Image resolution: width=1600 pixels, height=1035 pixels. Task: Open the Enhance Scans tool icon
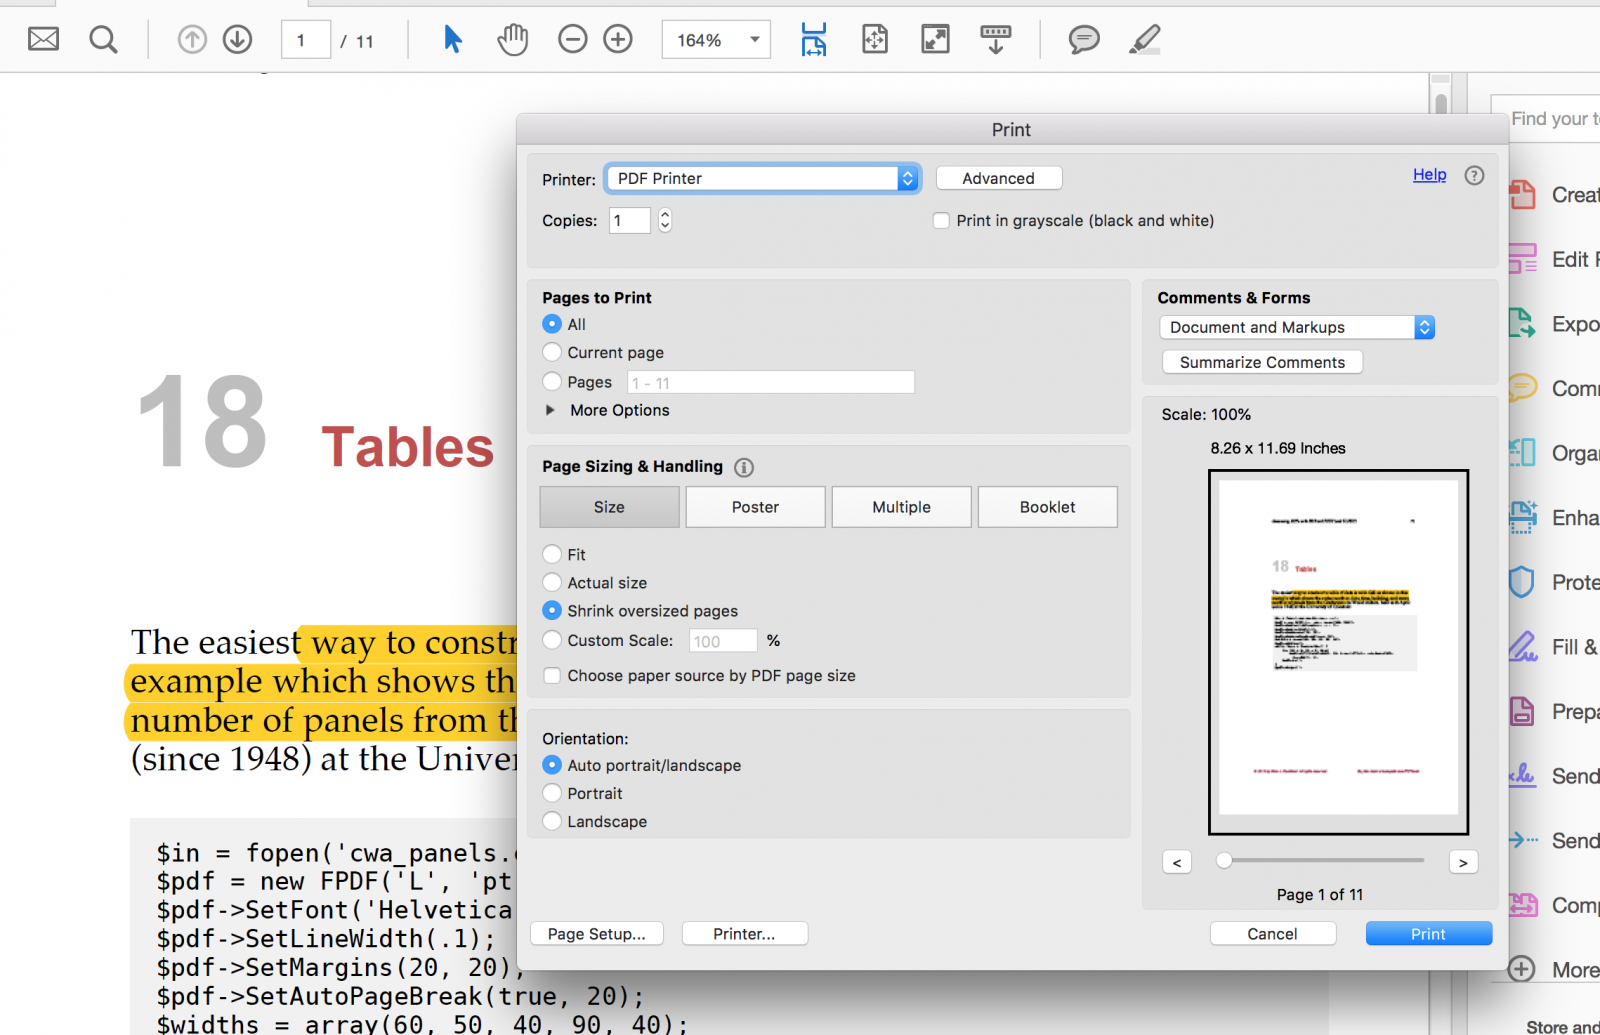point(1522,517)
